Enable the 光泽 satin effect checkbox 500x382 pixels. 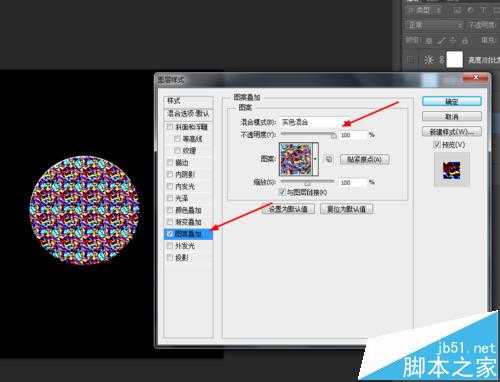[170, 198]
